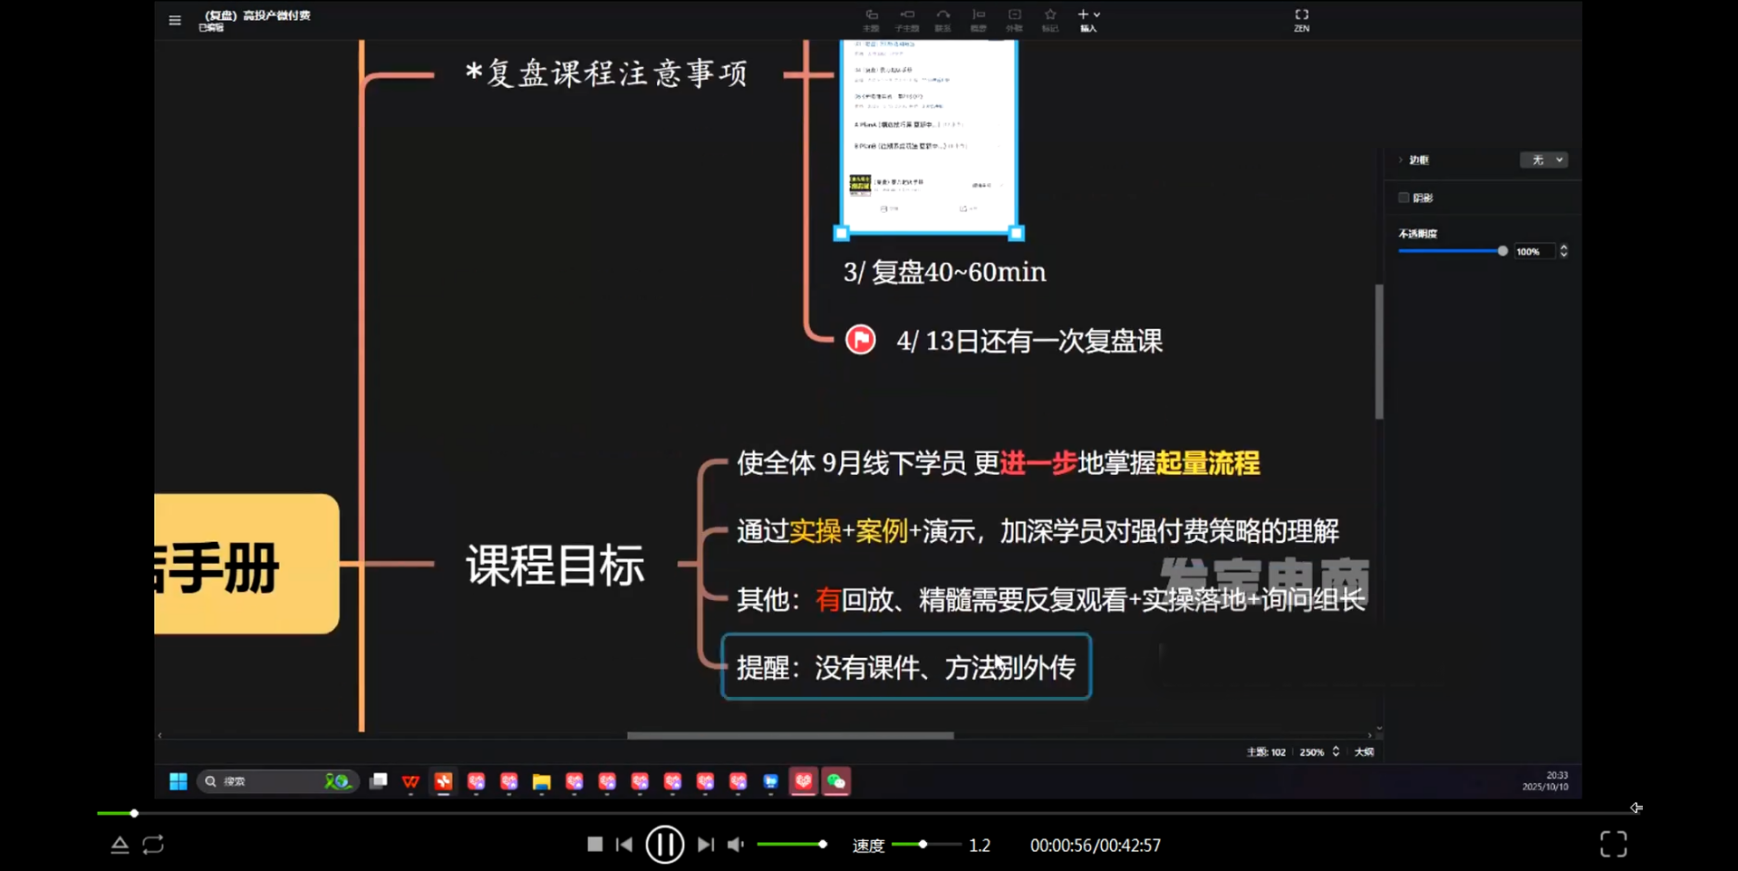The height and width of the screenshot is (871, 1738).
Task: Select the 课程目标 mind map node
Action: point(555,566)
